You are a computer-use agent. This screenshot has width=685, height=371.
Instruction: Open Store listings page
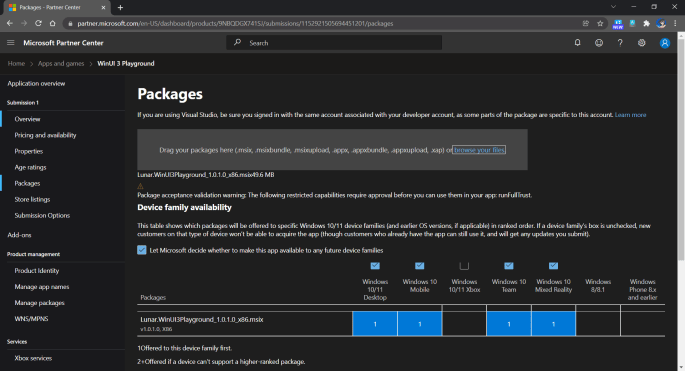point(32,199)
